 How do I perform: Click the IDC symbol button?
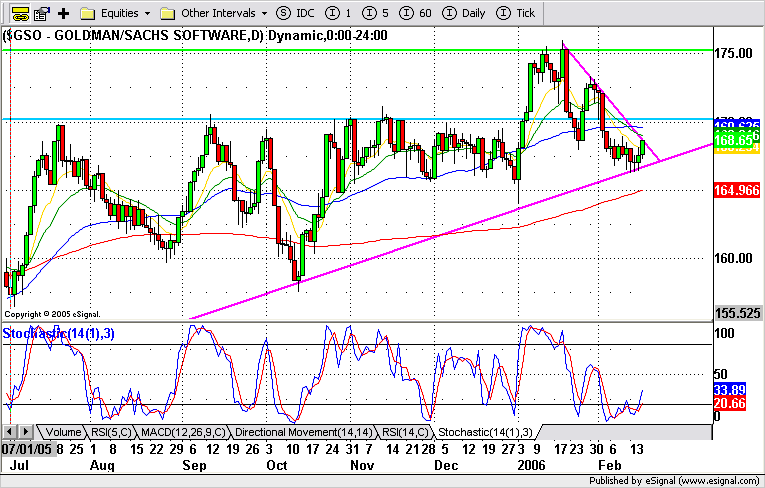296,13
